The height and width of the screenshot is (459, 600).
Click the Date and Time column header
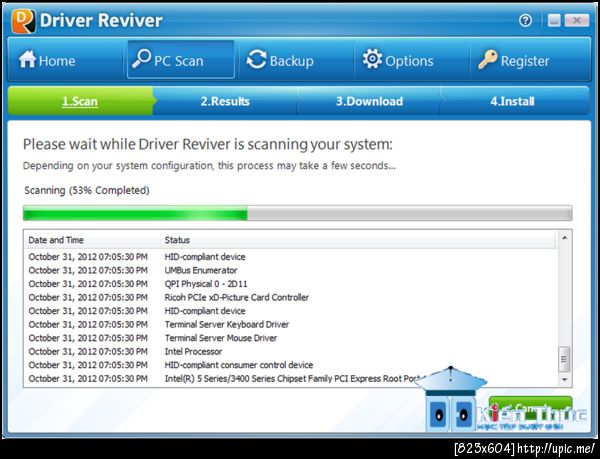pyautogui.click(x=92, y=240)
